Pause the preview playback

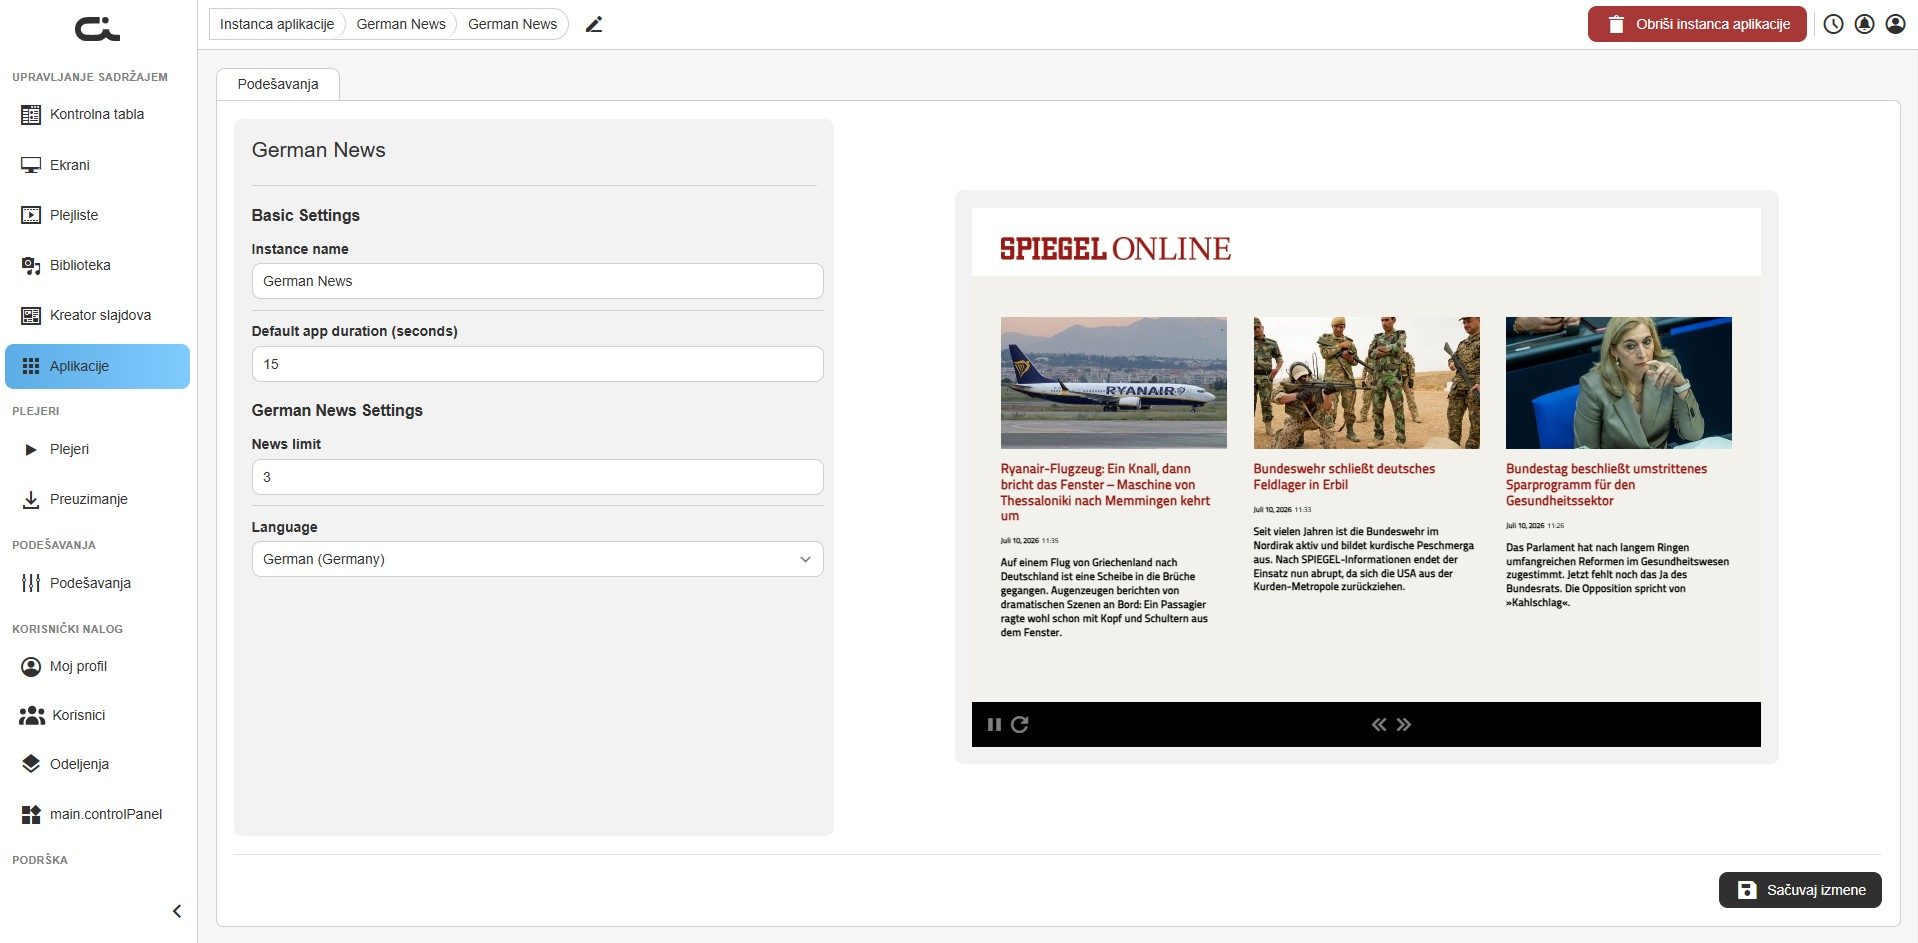(x=994, y=725)
